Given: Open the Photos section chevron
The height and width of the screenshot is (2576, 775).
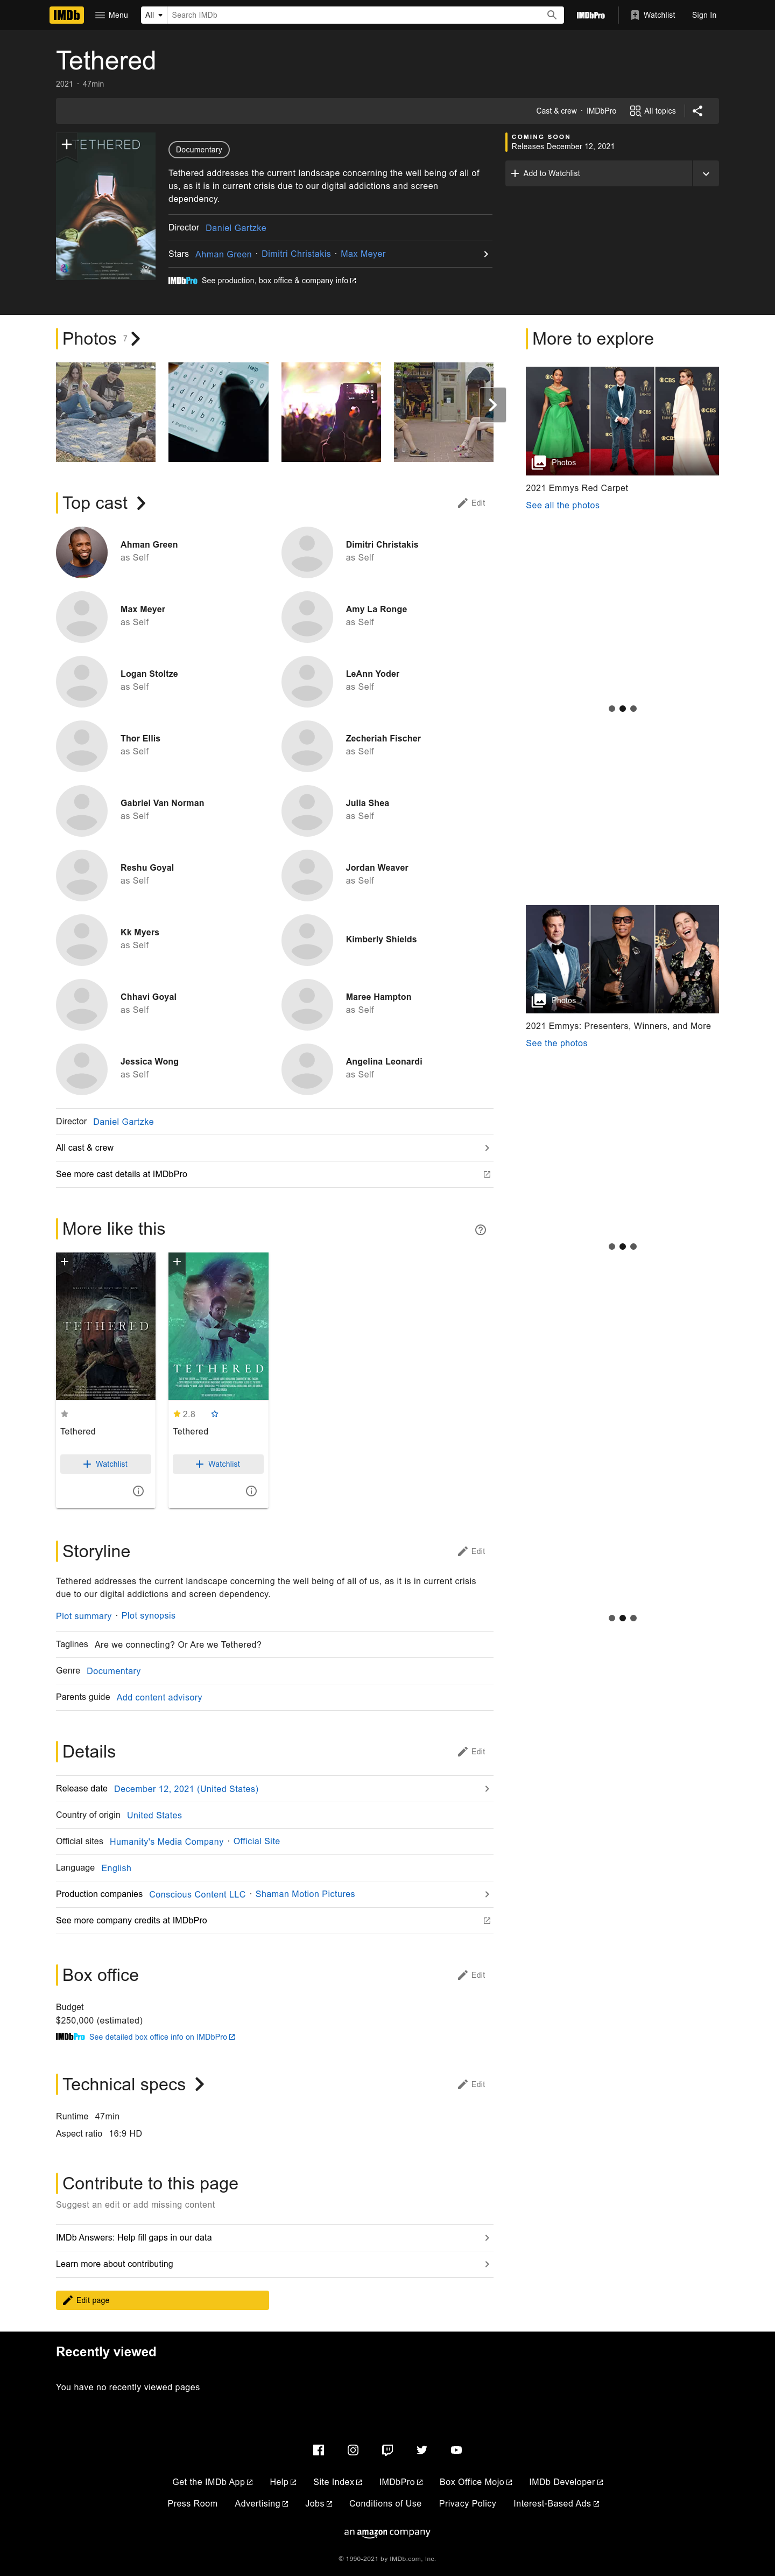Looking at the screenshot, I should click(x=135, y=339).
